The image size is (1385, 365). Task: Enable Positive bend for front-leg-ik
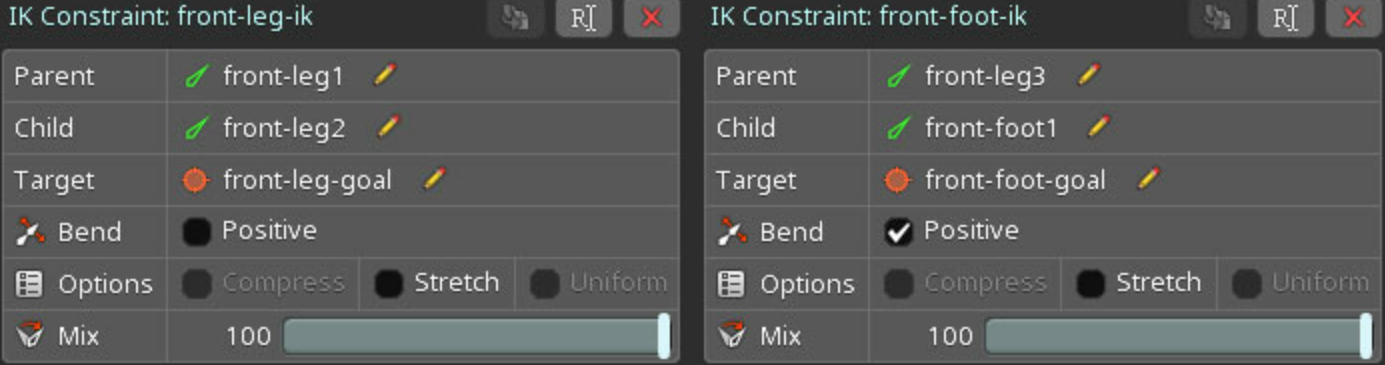pyautogui.click(x=197, y=232)
